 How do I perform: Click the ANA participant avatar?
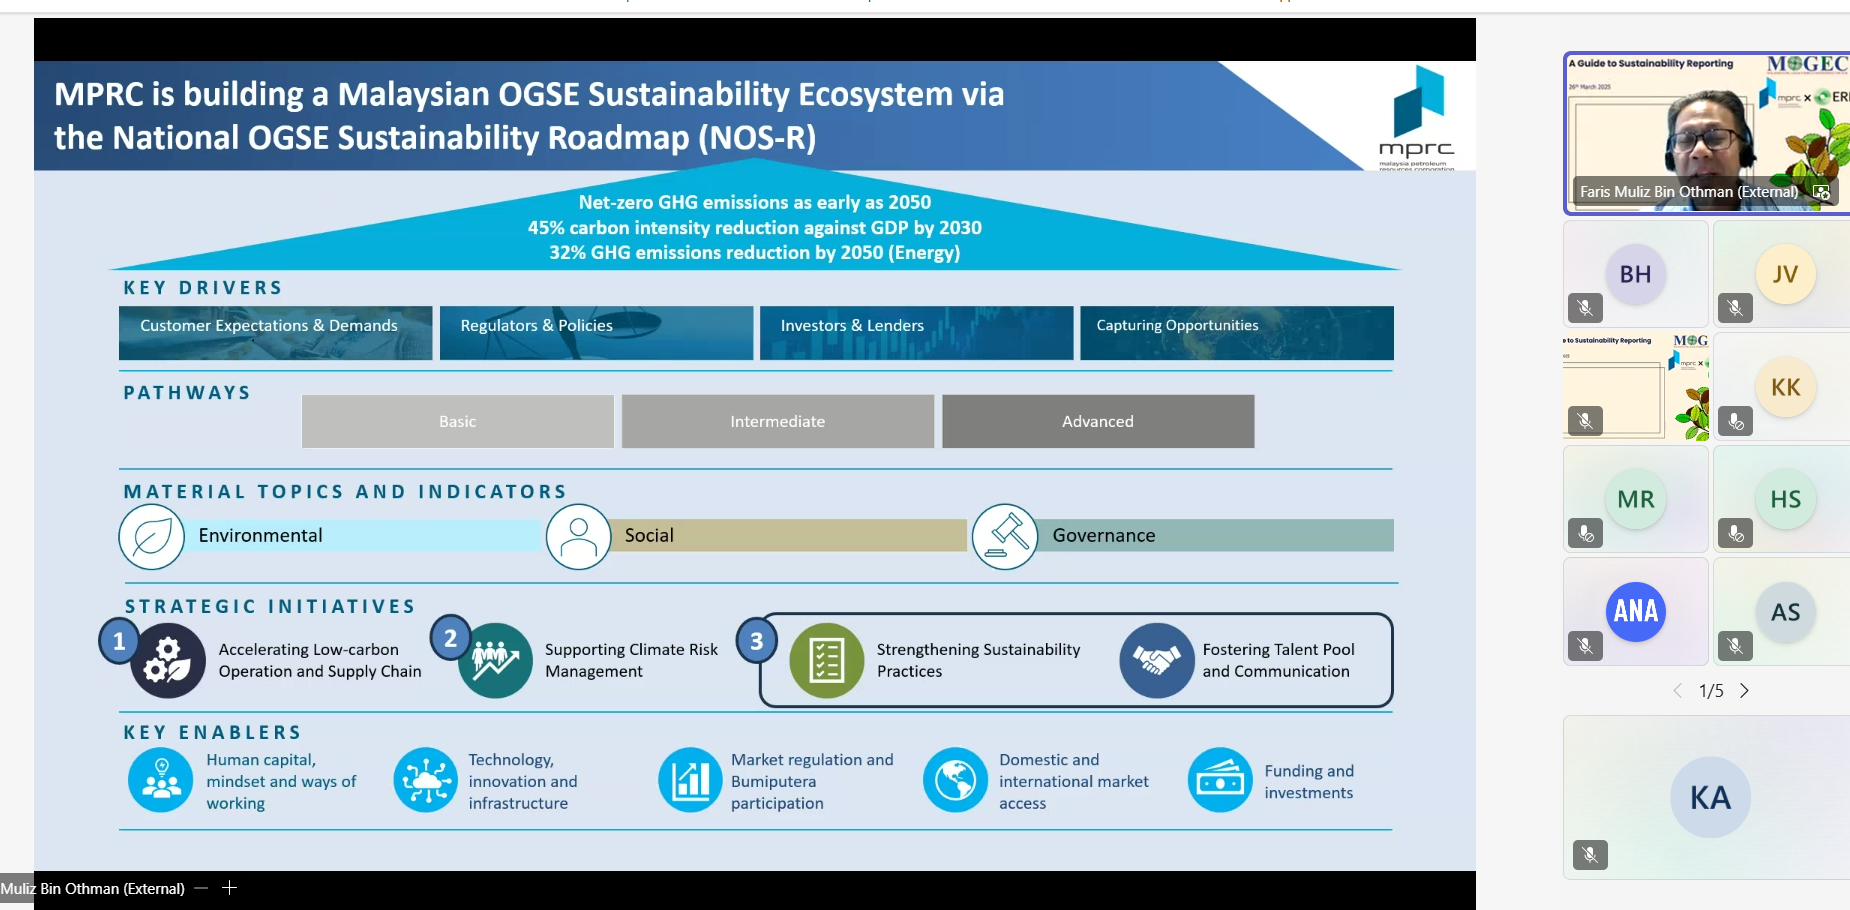(1635, 611)
